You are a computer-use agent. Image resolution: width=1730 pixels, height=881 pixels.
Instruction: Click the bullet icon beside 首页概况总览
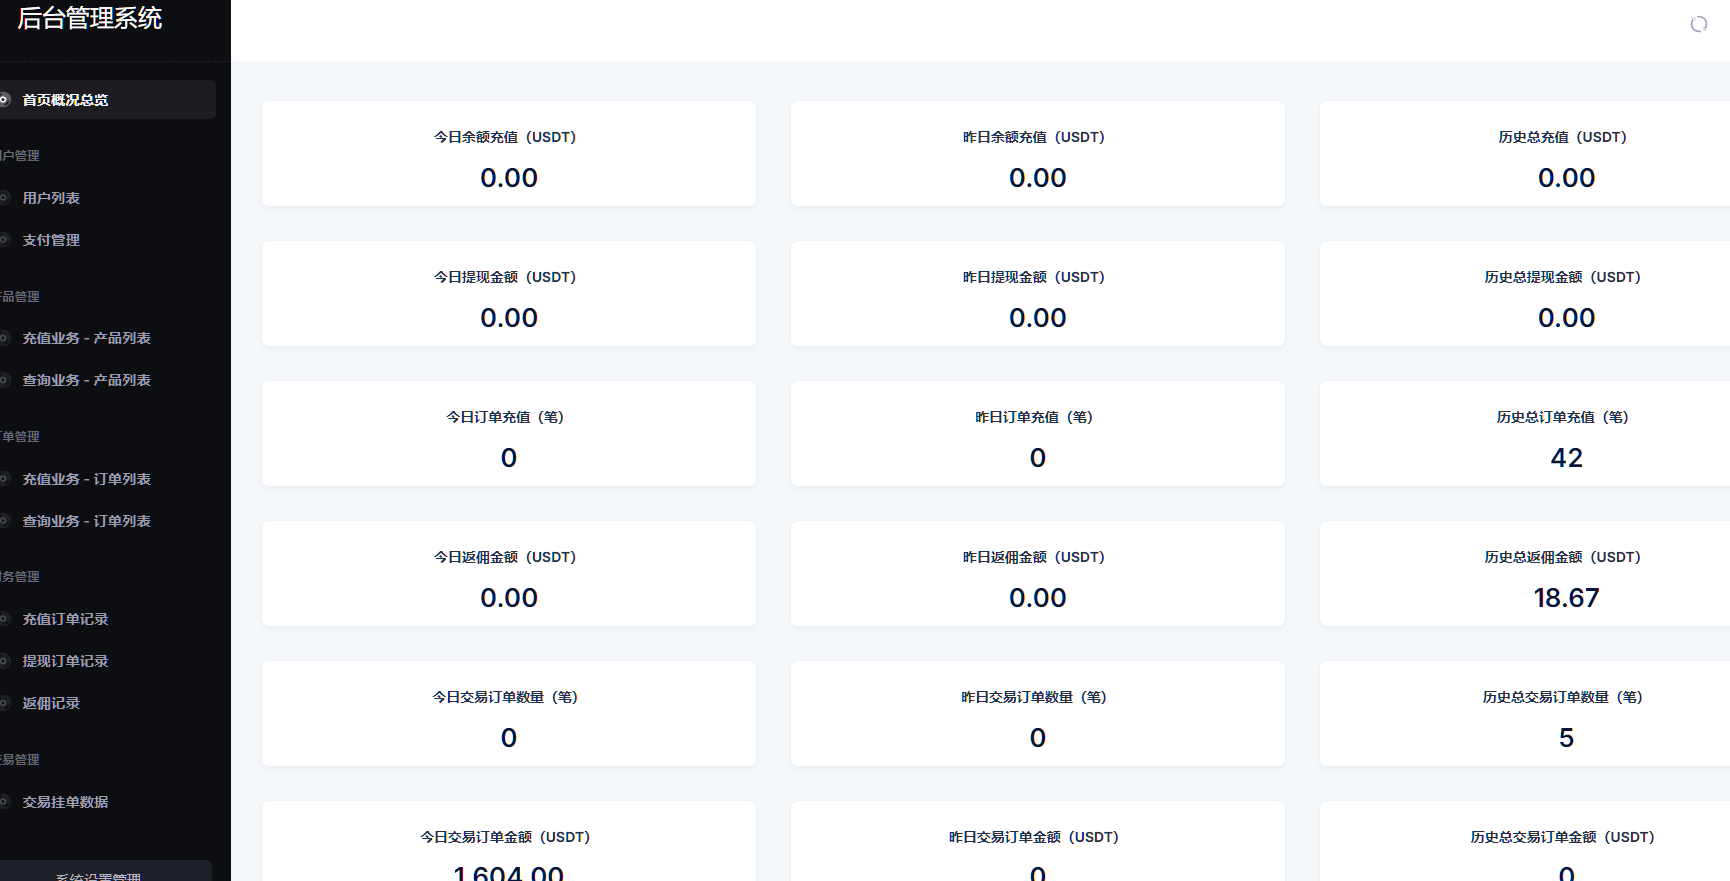click(x=4, y=100)
